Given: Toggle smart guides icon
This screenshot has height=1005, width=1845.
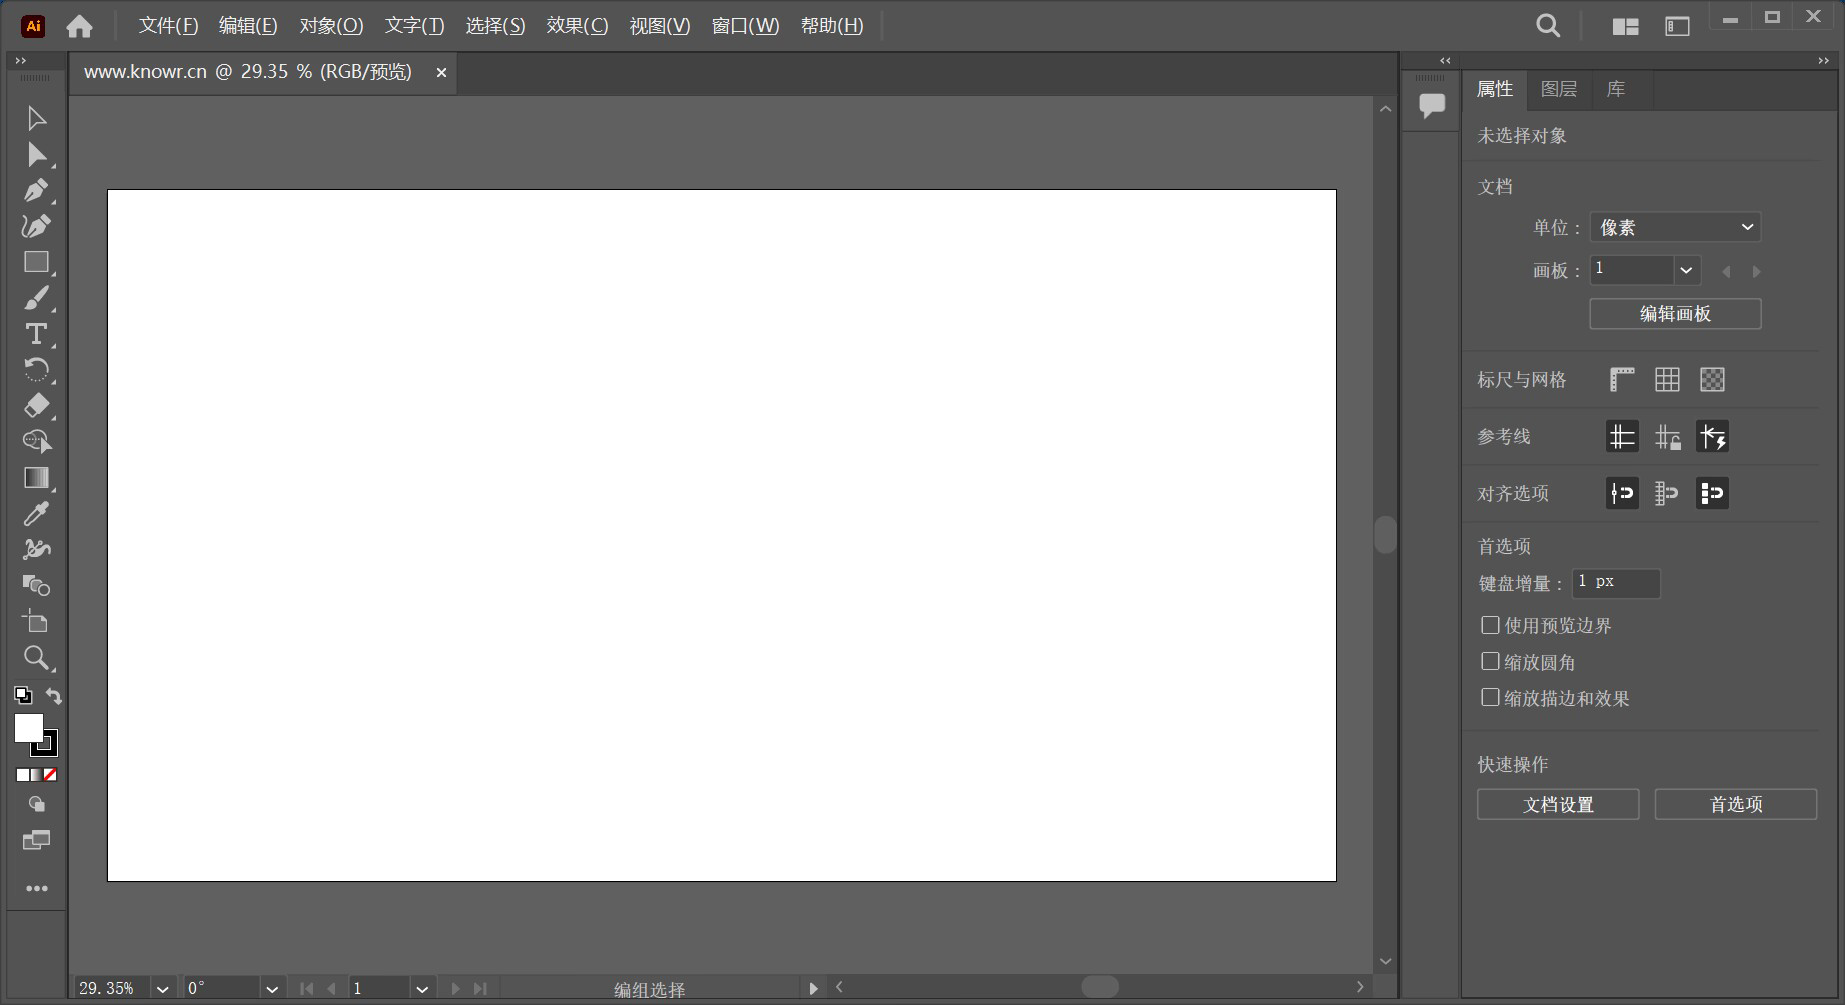Looking at the screenshot, I should [x=1712, y=437].
